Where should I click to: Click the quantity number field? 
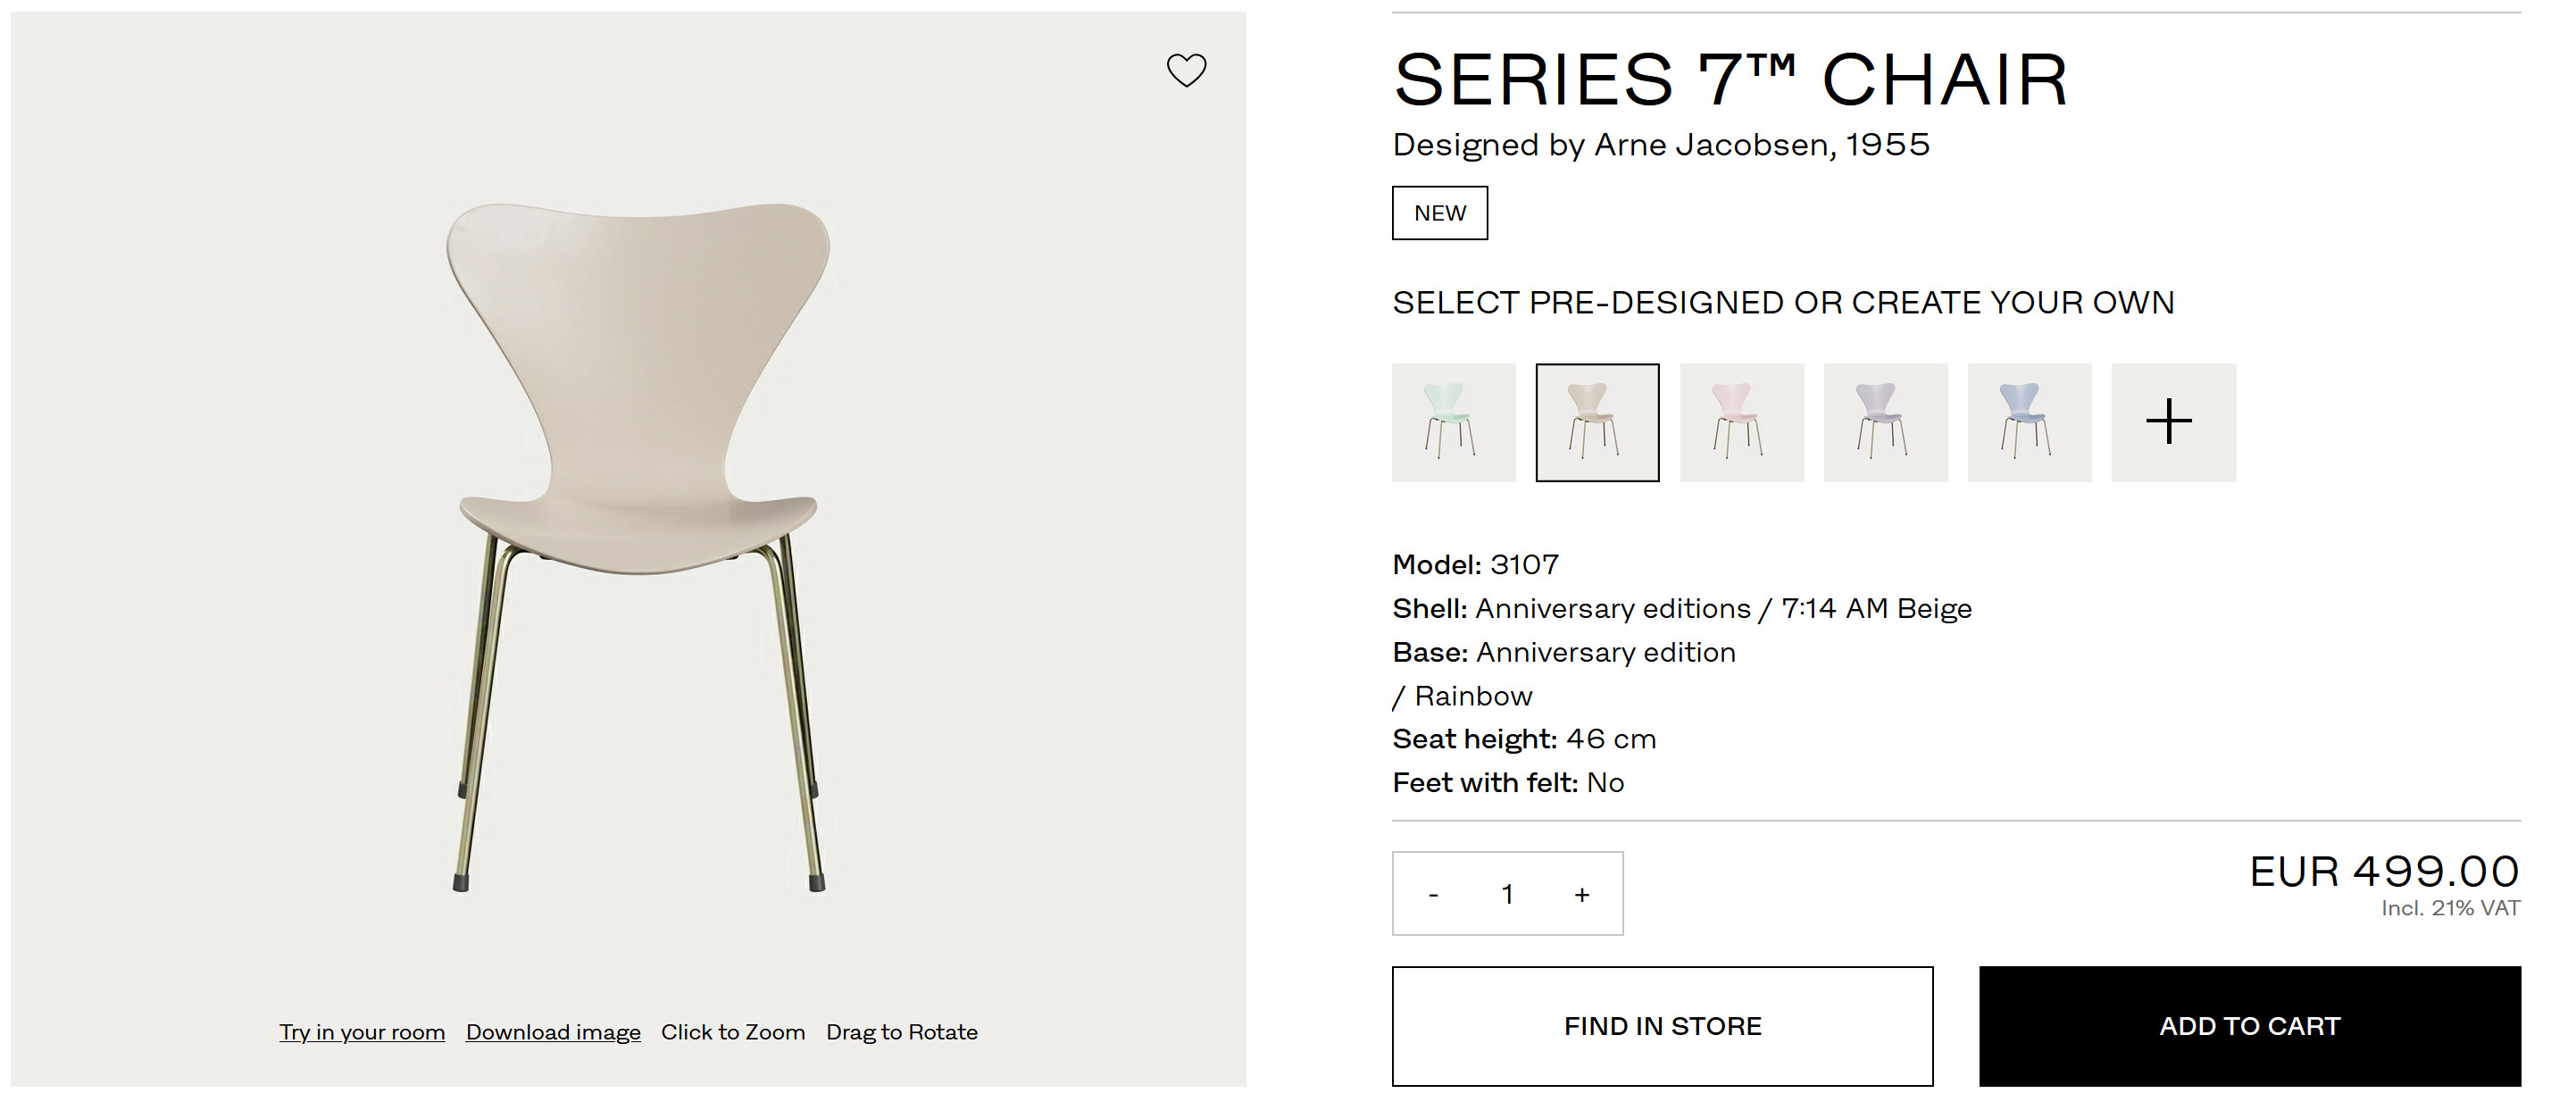(x=1507, y=895)
